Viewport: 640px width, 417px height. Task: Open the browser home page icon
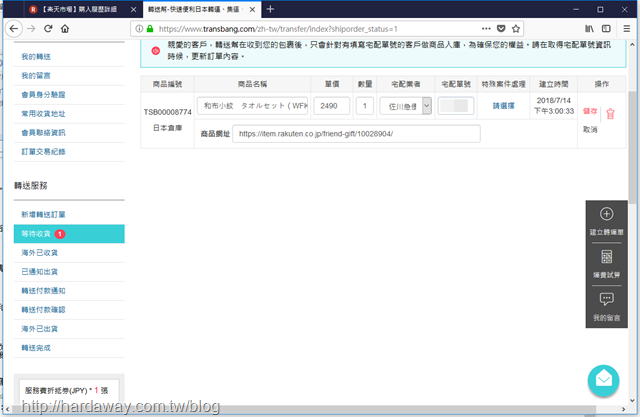[65, 29]
